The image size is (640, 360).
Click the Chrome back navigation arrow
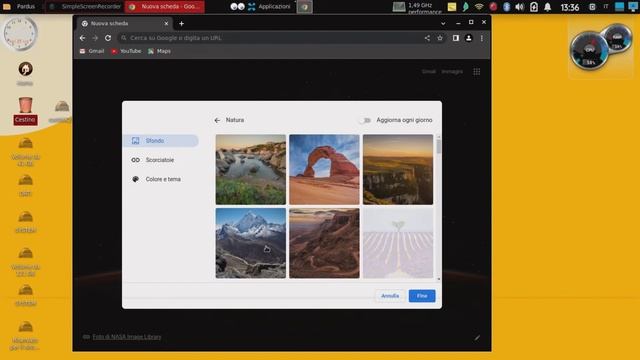click(x=83, y=38)
